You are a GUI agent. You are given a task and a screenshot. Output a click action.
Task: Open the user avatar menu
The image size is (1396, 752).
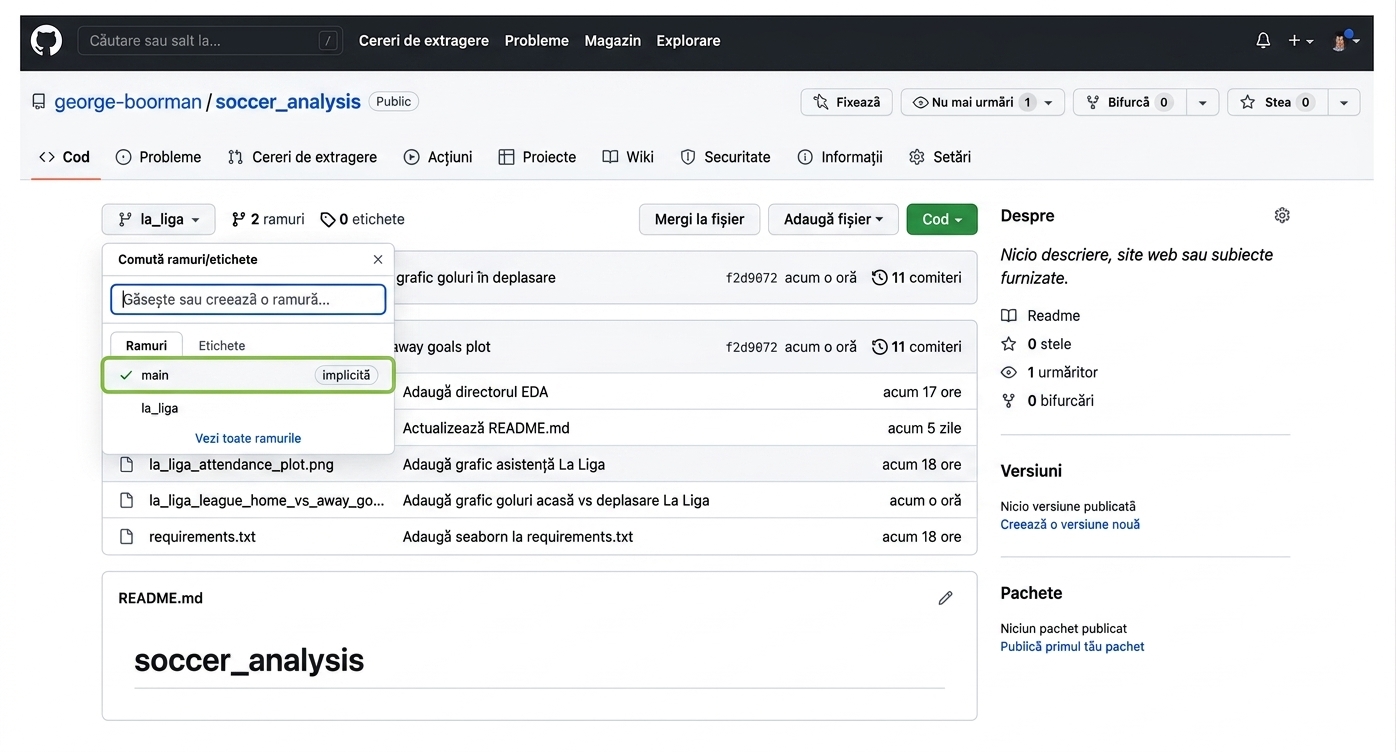coord(1346,41)
